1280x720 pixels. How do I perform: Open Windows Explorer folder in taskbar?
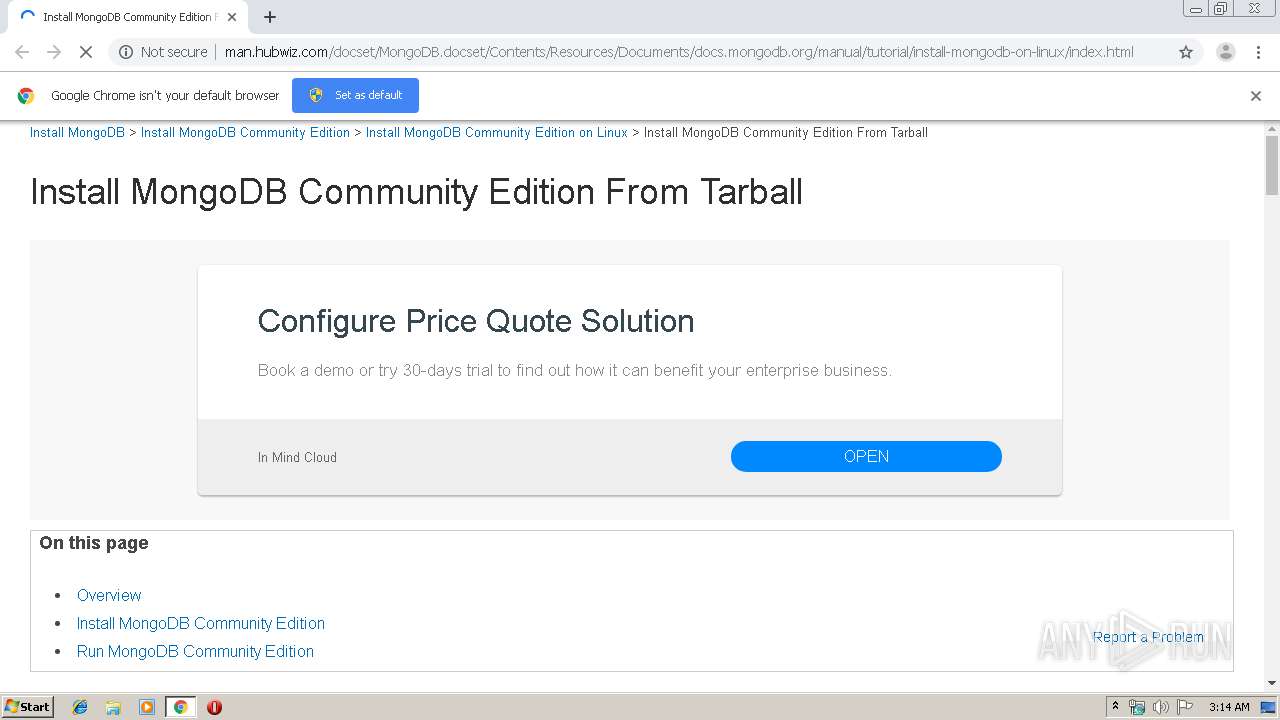tap(113, 707)
